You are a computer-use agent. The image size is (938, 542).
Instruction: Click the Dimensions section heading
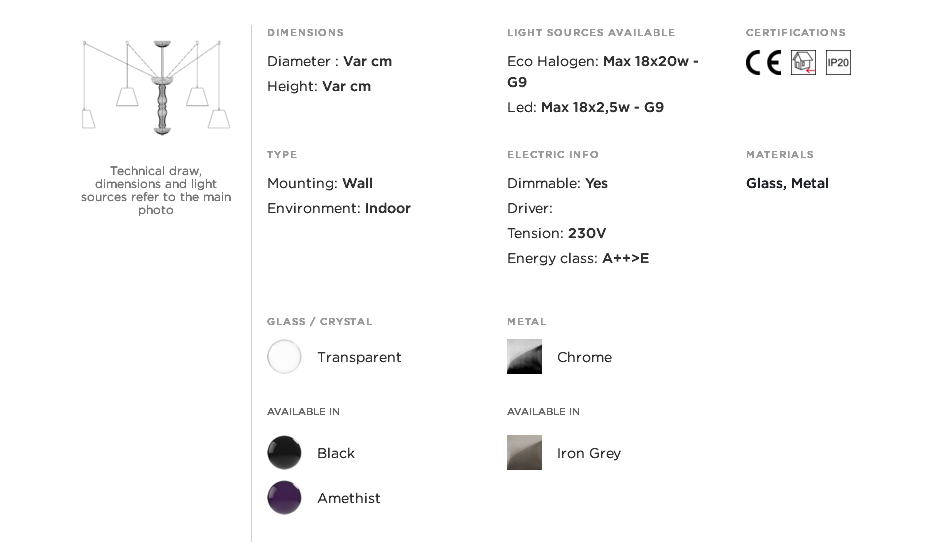click(x=306, y=32)
